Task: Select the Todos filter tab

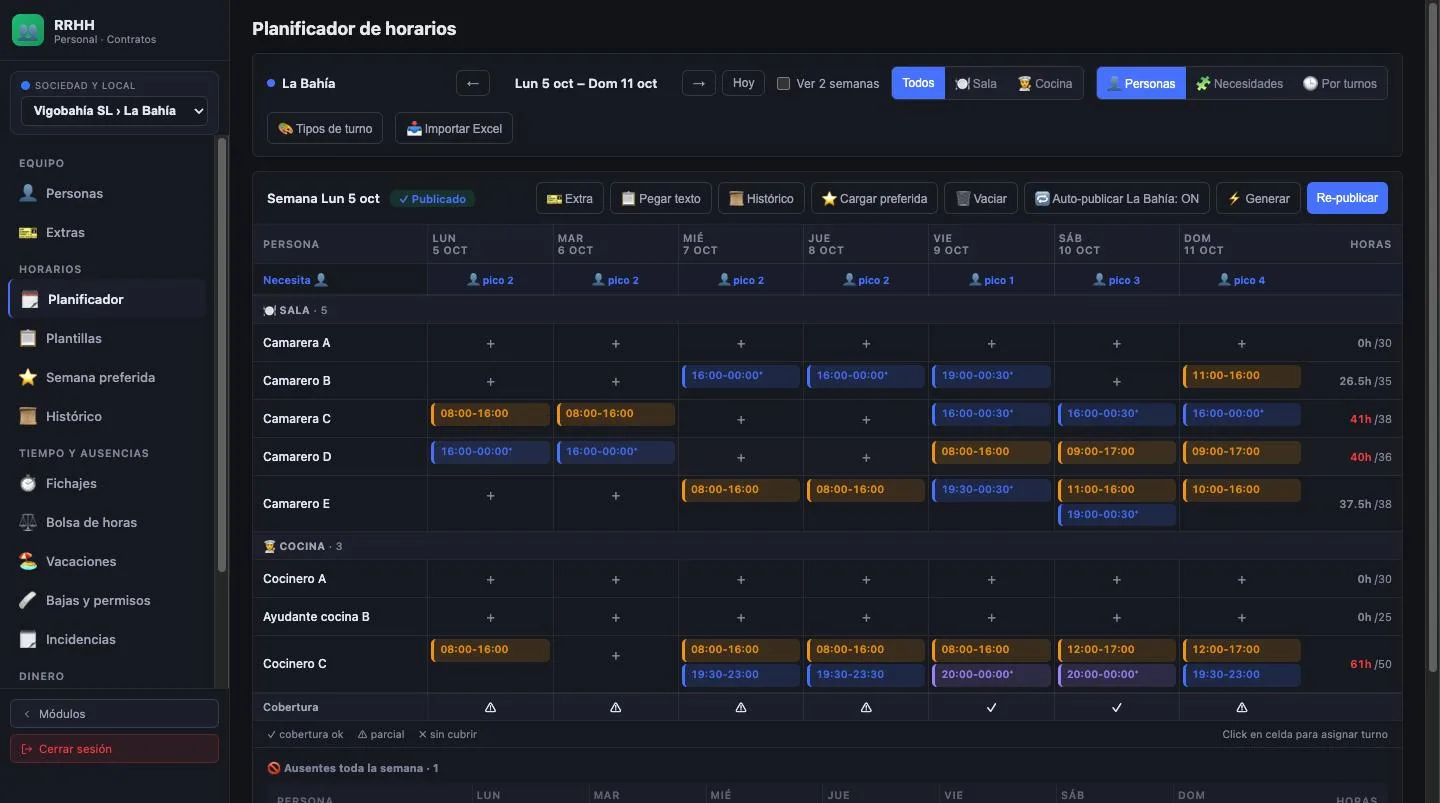Action: pos(918,83)
